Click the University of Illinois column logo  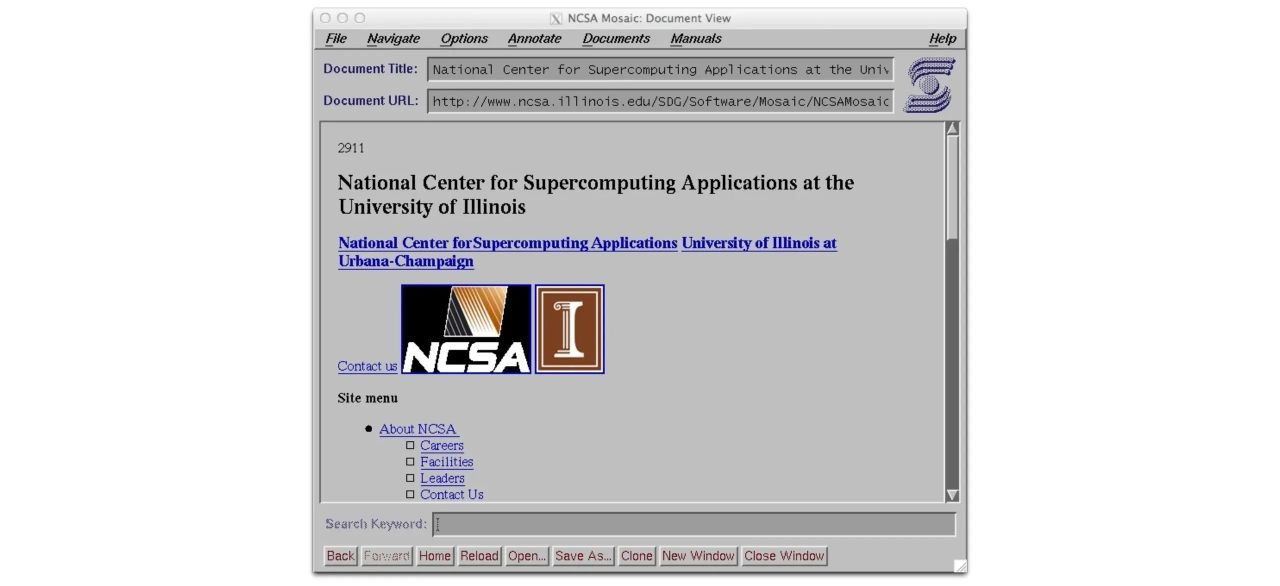570,329
